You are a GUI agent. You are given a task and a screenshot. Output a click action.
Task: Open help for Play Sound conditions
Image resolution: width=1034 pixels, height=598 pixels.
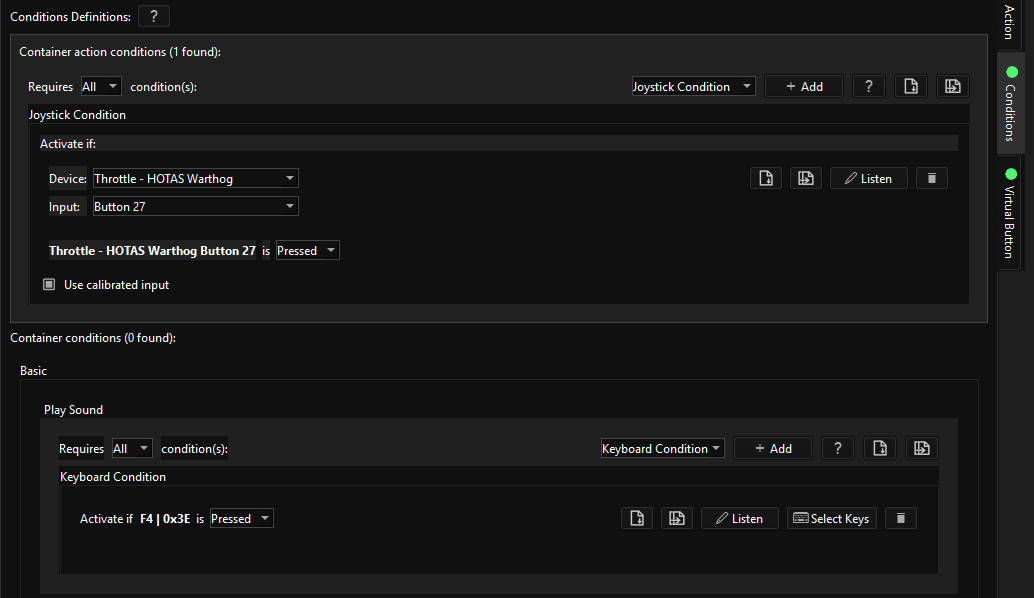(837, 448)
